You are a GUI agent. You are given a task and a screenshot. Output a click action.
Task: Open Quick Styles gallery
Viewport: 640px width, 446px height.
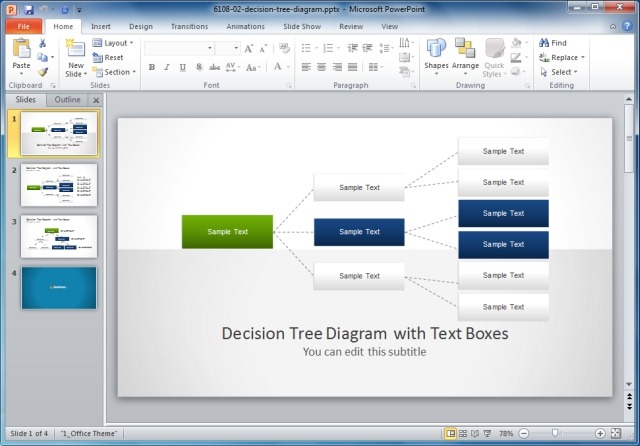point(494,58)
